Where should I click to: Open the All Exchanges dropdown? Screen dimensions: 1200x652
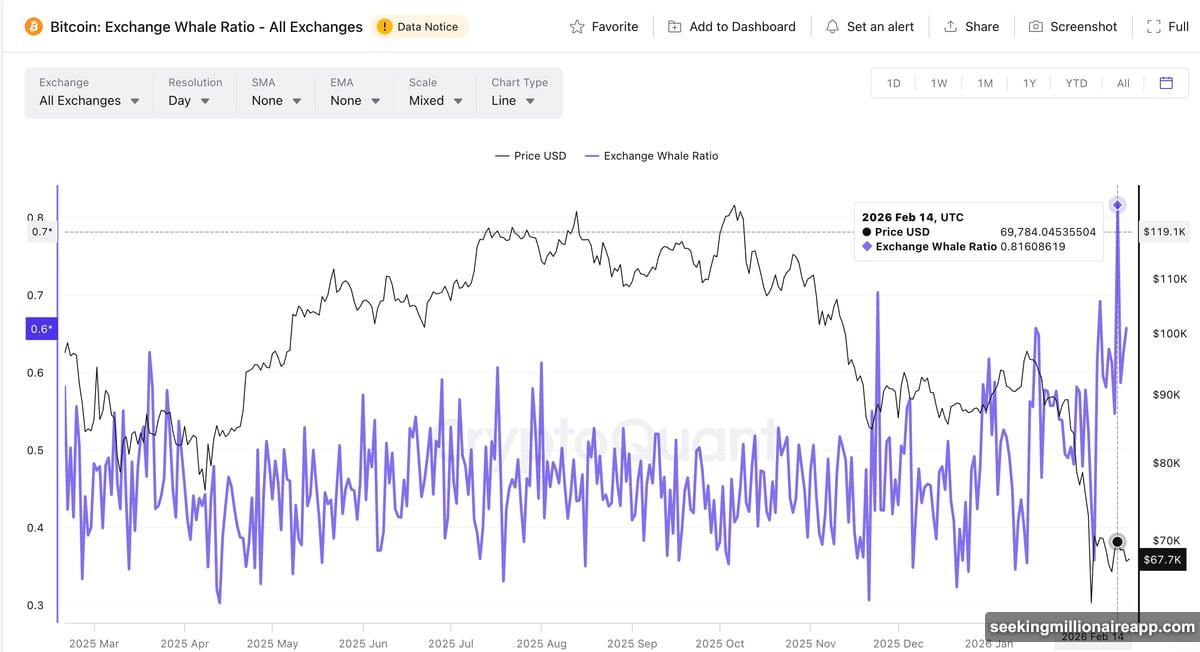pyautogui.click(x=88, y=100)
